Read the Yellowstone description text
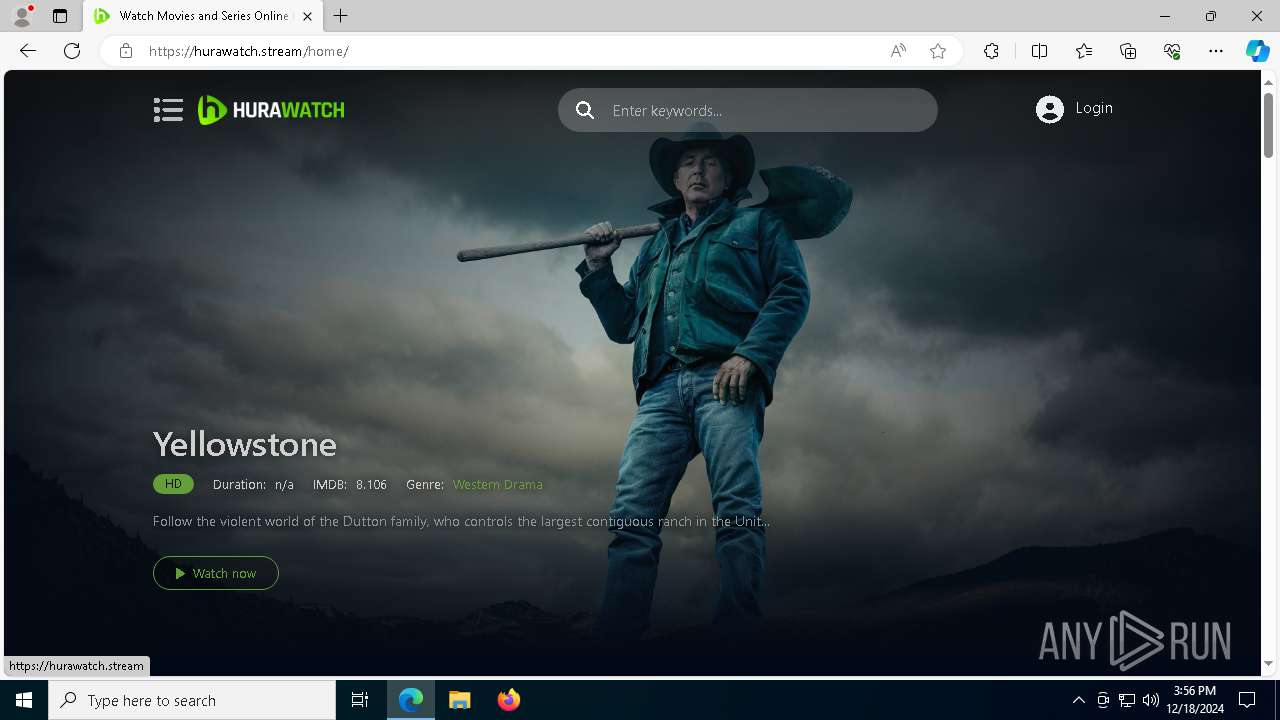 tap(461, 521)
